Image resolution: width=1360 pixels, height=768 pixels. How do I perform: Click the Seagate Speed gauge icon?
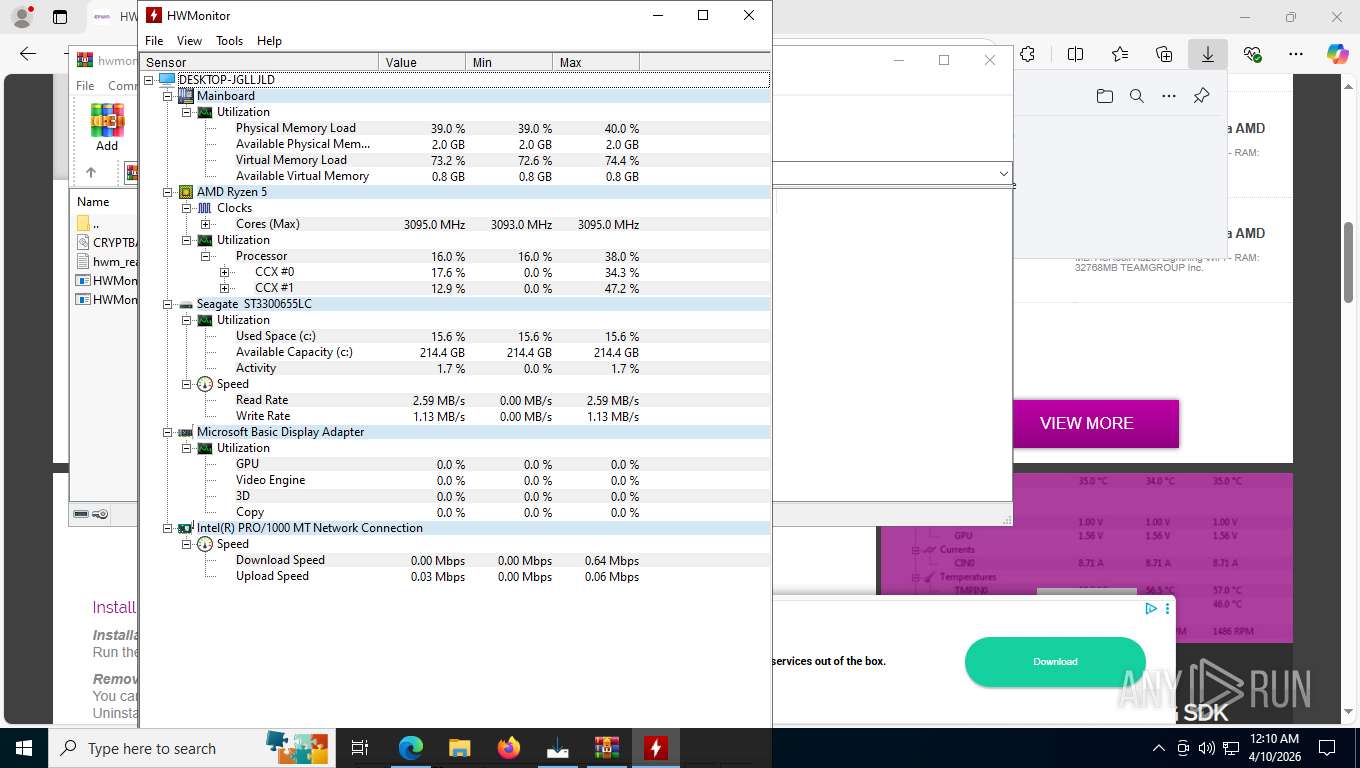pyautogui.click(x=205, y=384)
